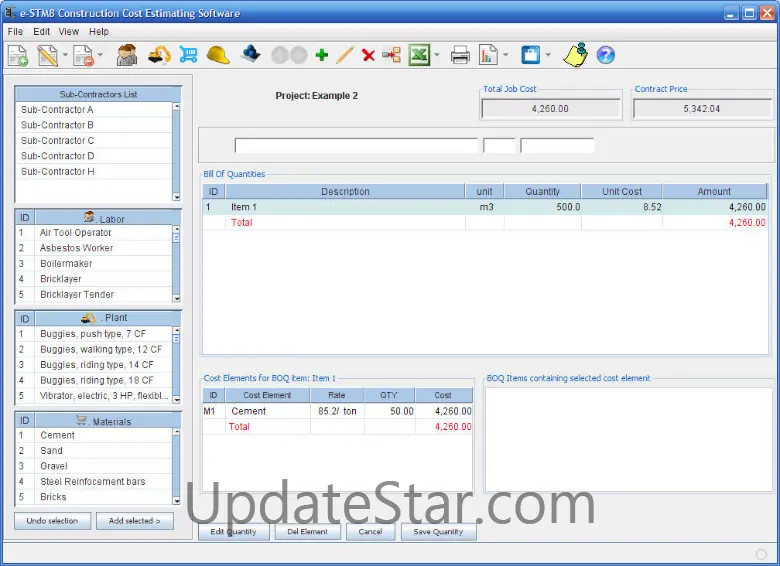Select Sub-Contractor C in the list

click(94, 140)
